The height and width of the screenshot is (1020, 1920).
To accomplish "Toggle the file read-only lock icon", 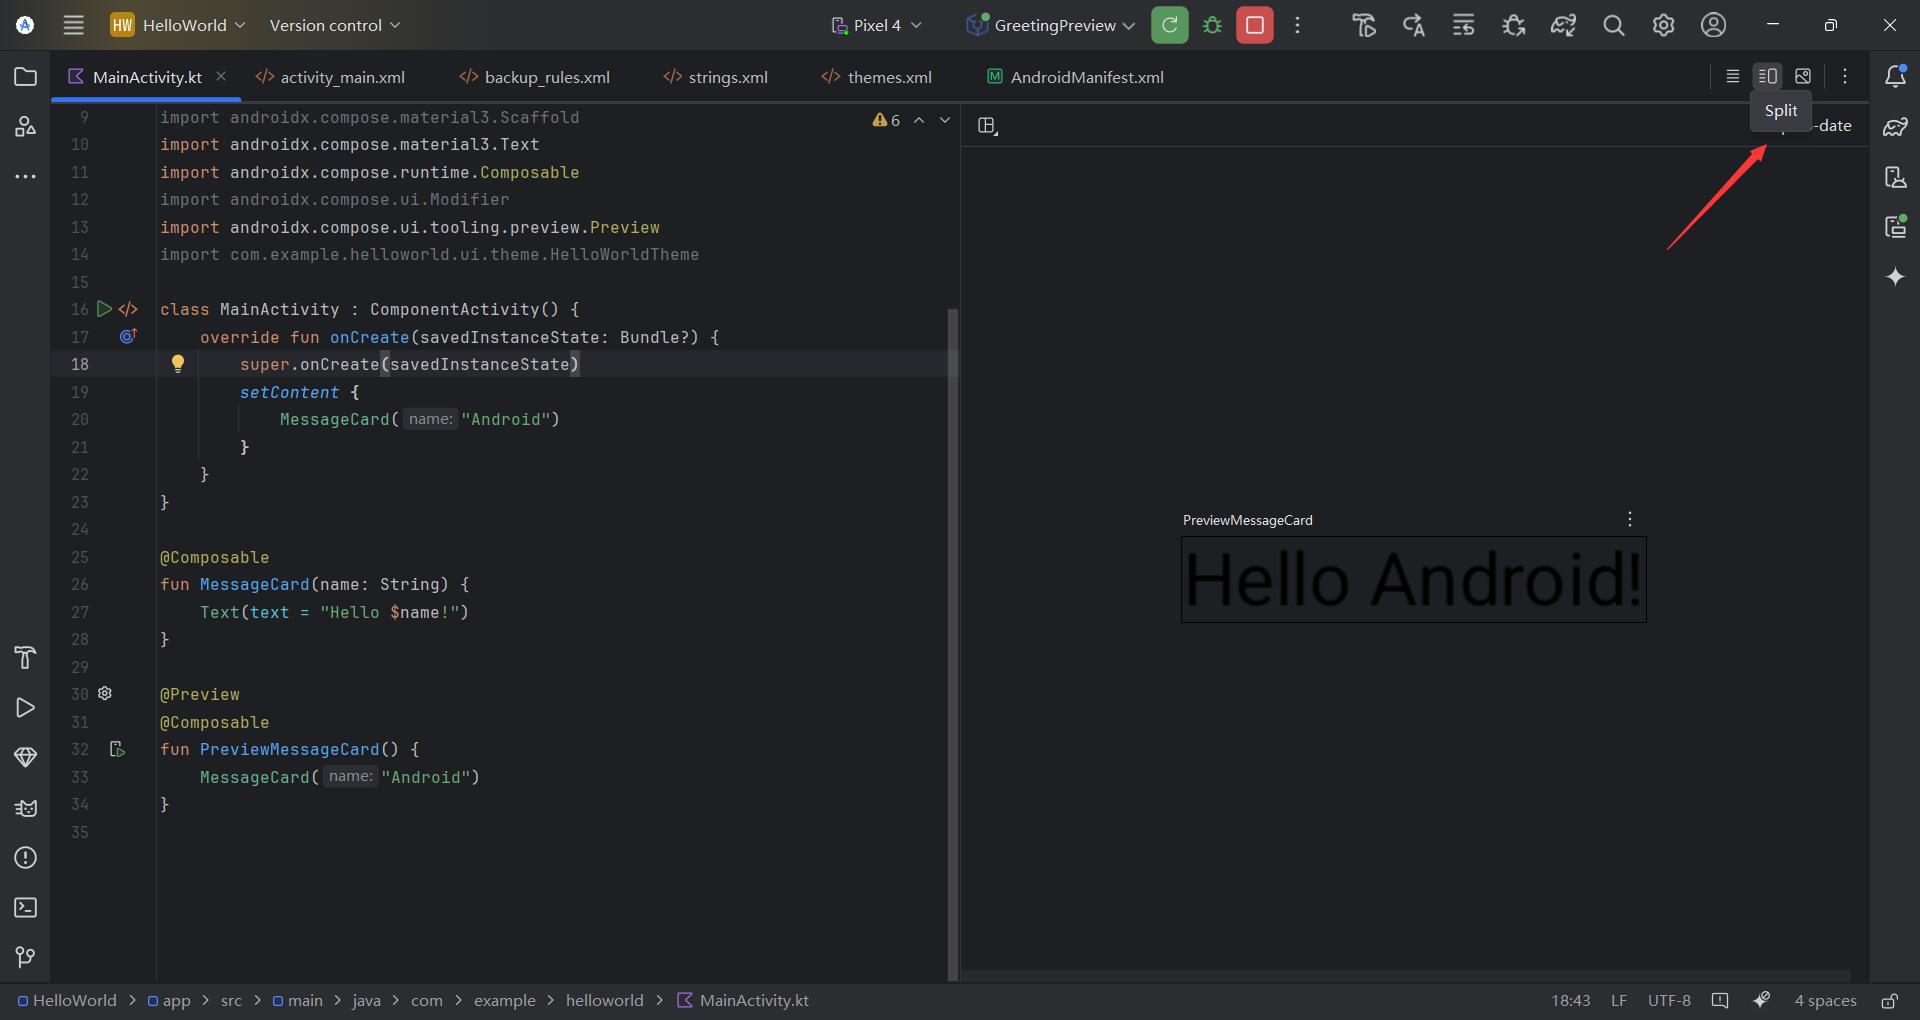I will tap(1889, 1000).
